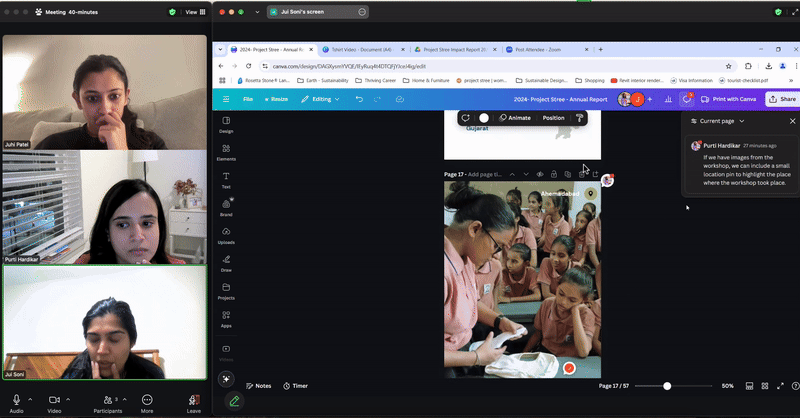The height and width of the screenshot is (418, 800).
Task: Toggle mute with Zoom Audio microphone button
Action: pos(16,403)
